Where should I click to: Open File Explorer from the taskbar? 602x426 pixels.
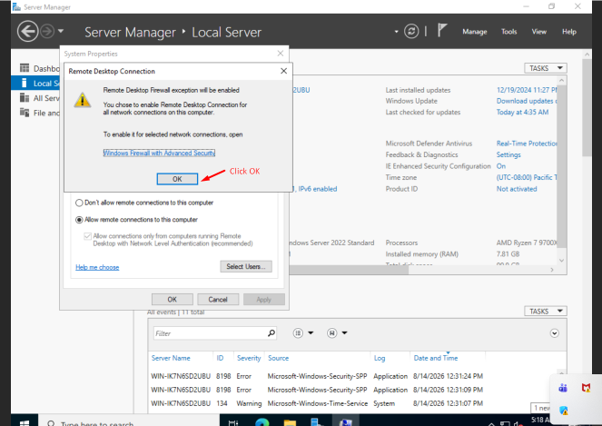[x=290, y=422]
